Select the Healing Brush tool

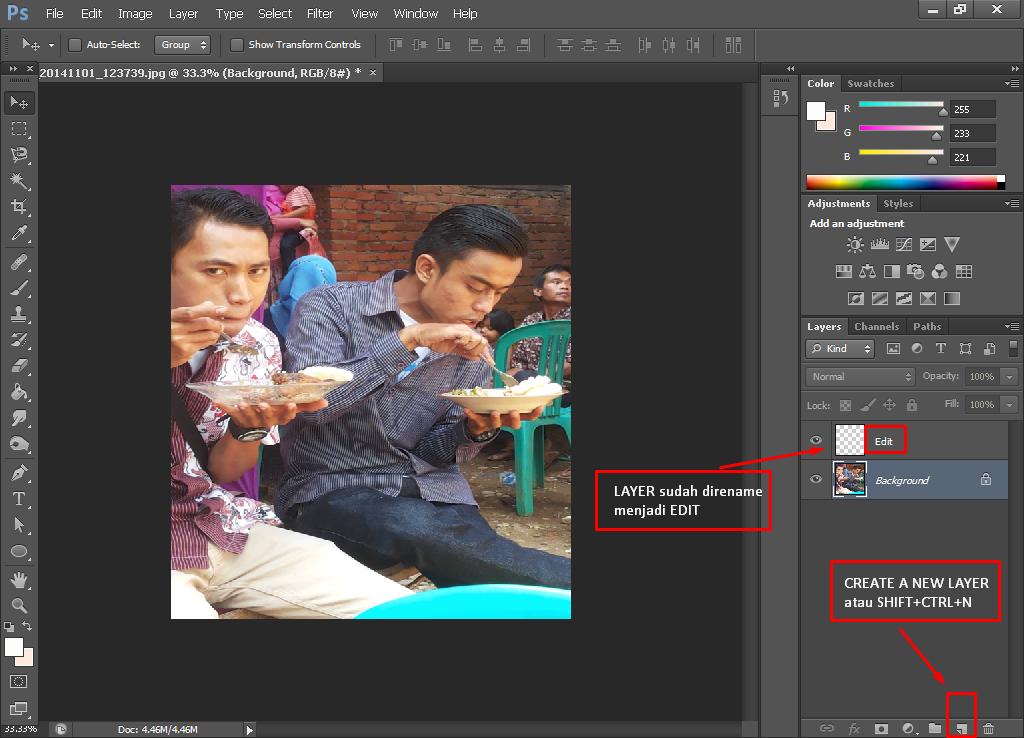19,262
